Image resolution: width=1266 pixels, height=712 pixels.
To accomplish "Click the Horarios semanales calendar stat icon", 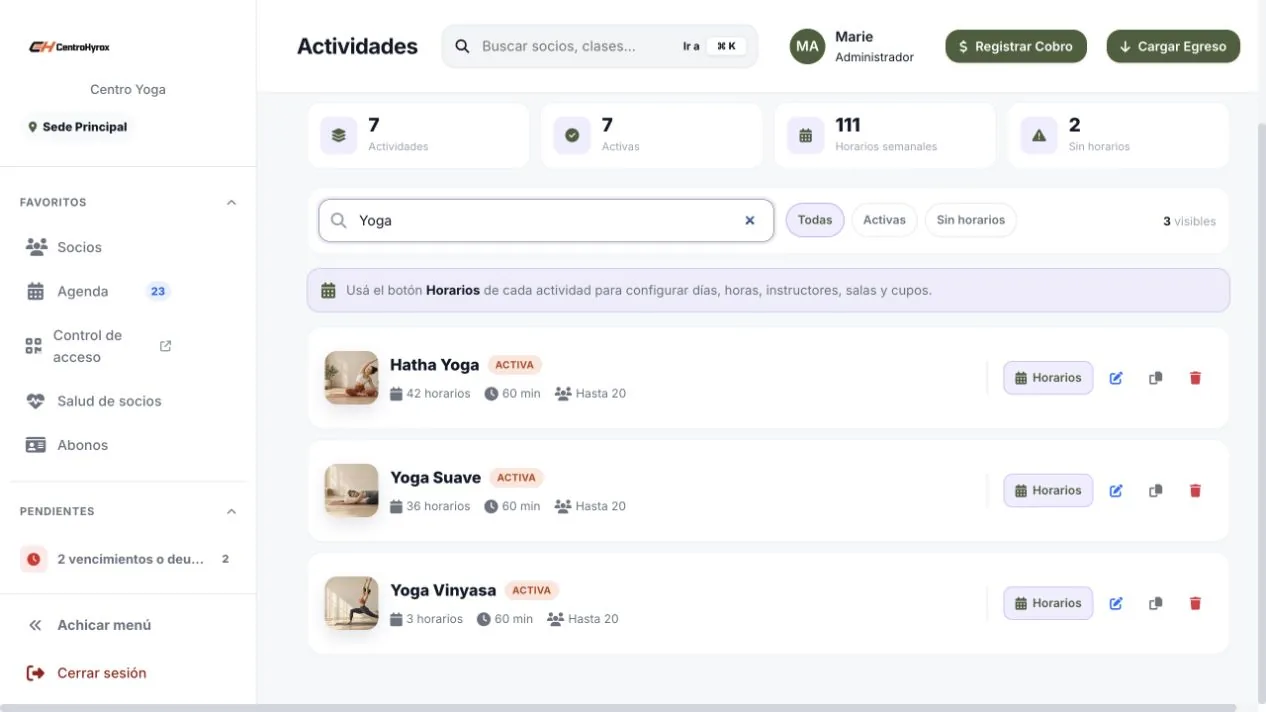I will (x=805, y=136).
